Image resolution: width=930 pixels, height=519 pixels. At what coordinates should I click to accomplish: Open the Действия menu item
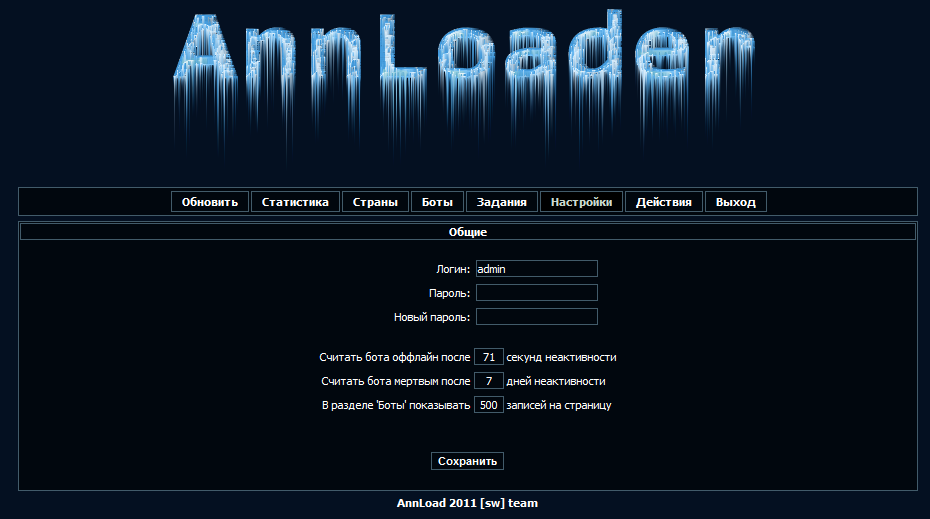(664, 202)
